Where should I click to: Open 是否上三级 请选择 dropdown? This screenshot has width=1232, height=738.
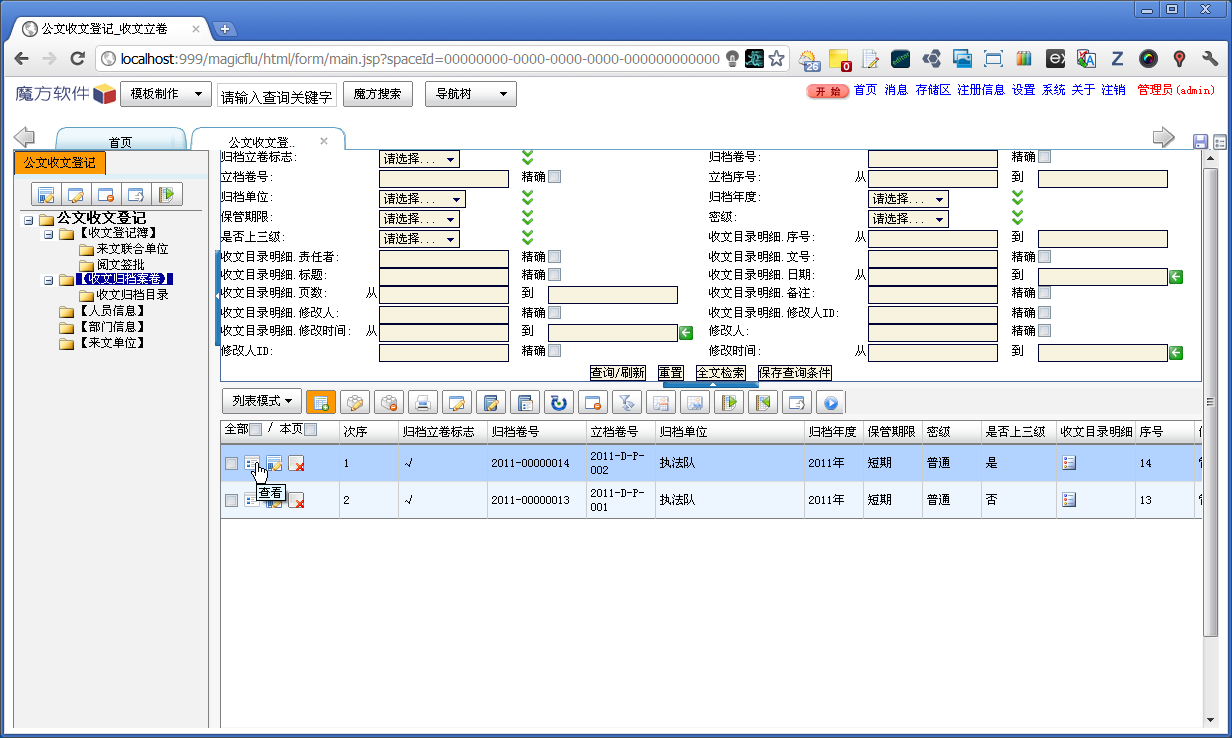point(419,239)
